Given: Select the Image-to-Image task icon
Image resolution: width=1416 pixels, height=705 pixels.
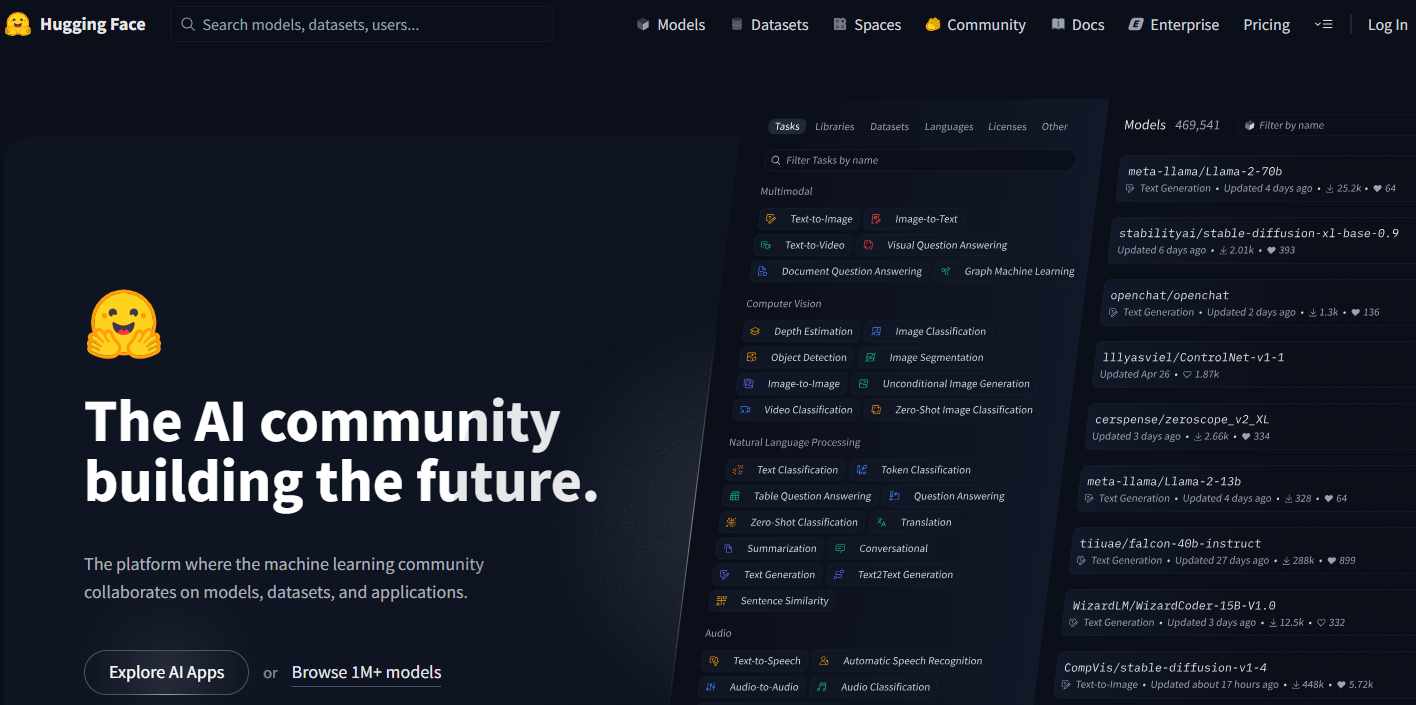Looking at the screenshot, I should tap(749, 383).
